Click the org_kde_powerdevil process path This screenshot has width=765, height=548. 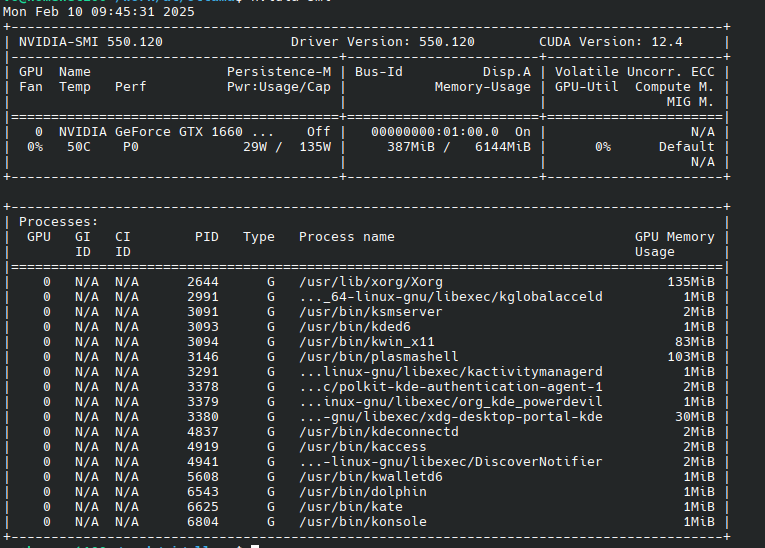click(x=451, y=402)
